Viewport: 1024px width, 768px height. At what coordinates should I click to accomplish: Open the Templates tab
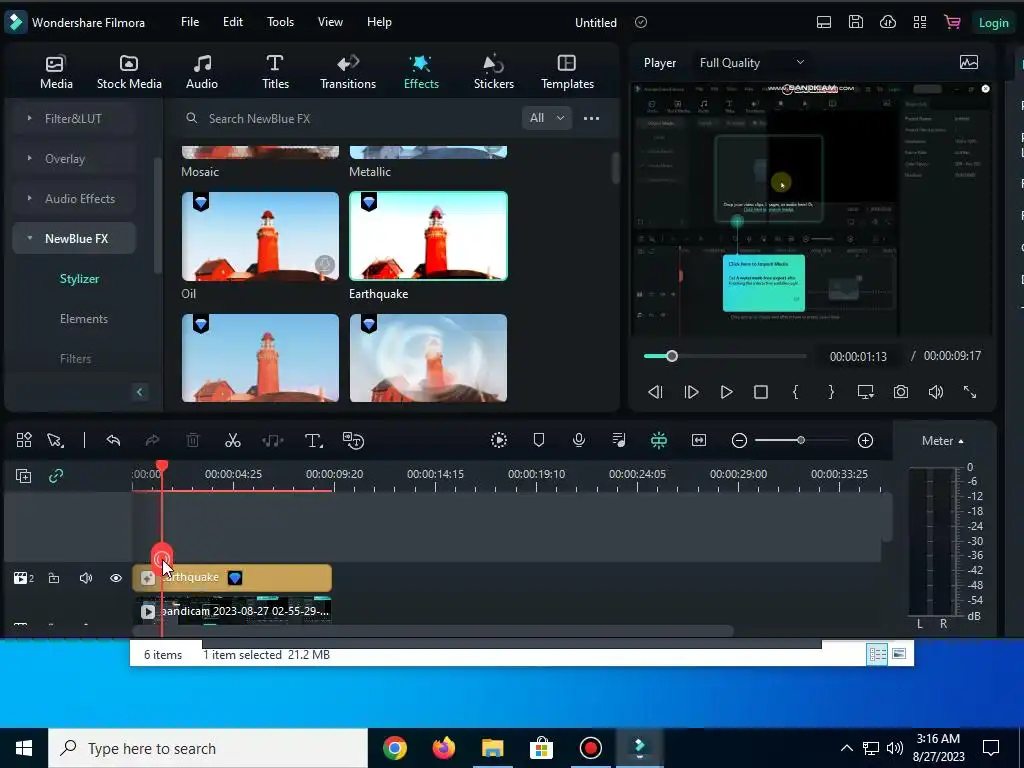tap(567, 72)
